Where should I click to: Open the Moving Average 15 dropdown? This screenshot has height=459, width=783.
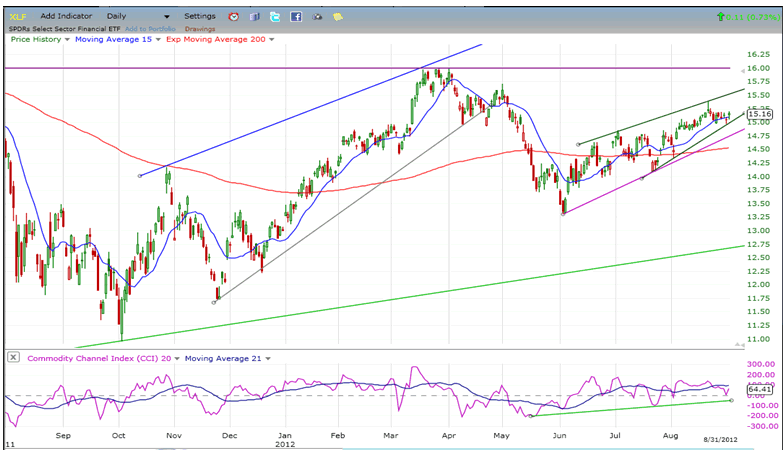tap(156, 40)
